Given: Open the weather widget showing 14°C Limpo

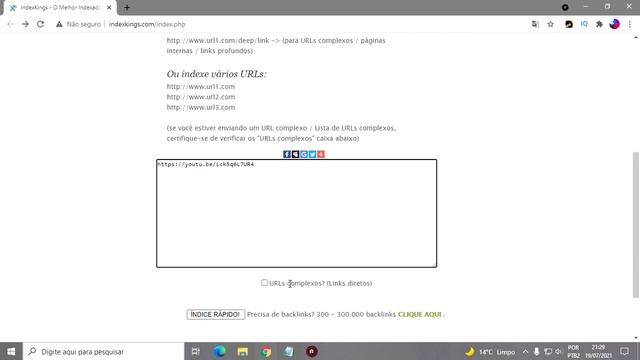Looking at the screenshot, I should tap(490, 351).
